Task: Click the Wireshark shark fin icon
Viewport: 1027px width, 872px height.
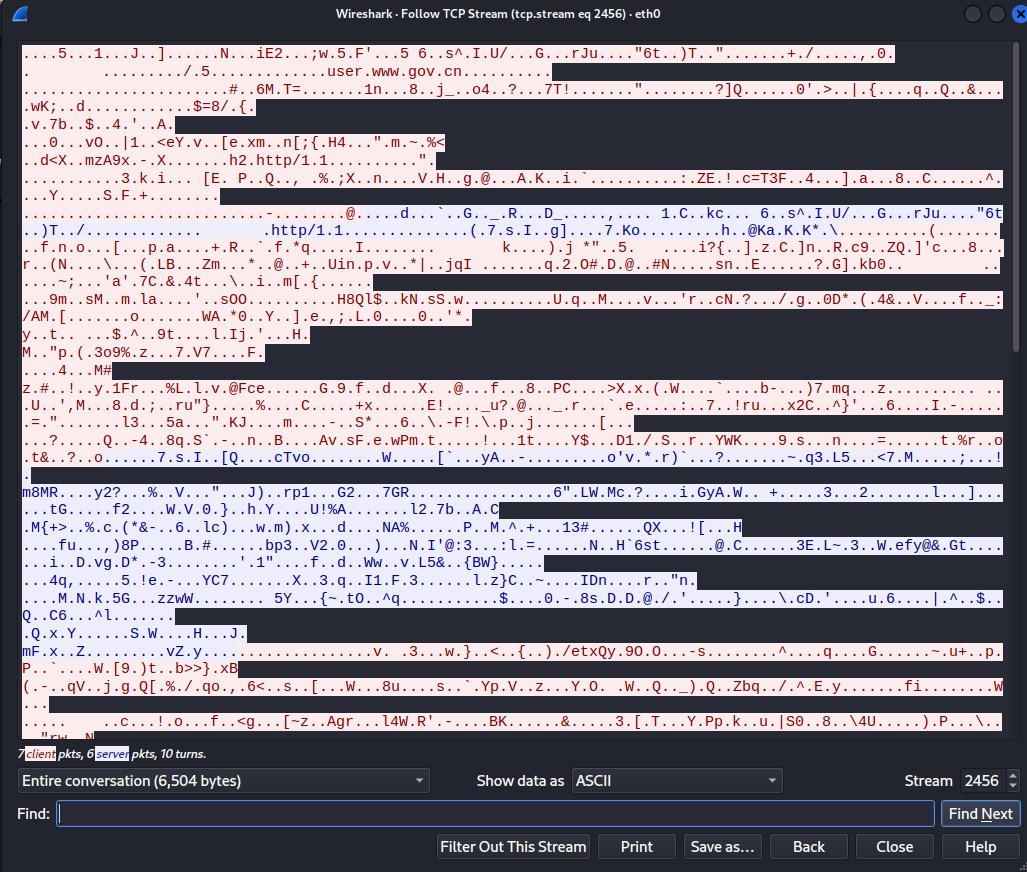Action: (x=20, y=13)
